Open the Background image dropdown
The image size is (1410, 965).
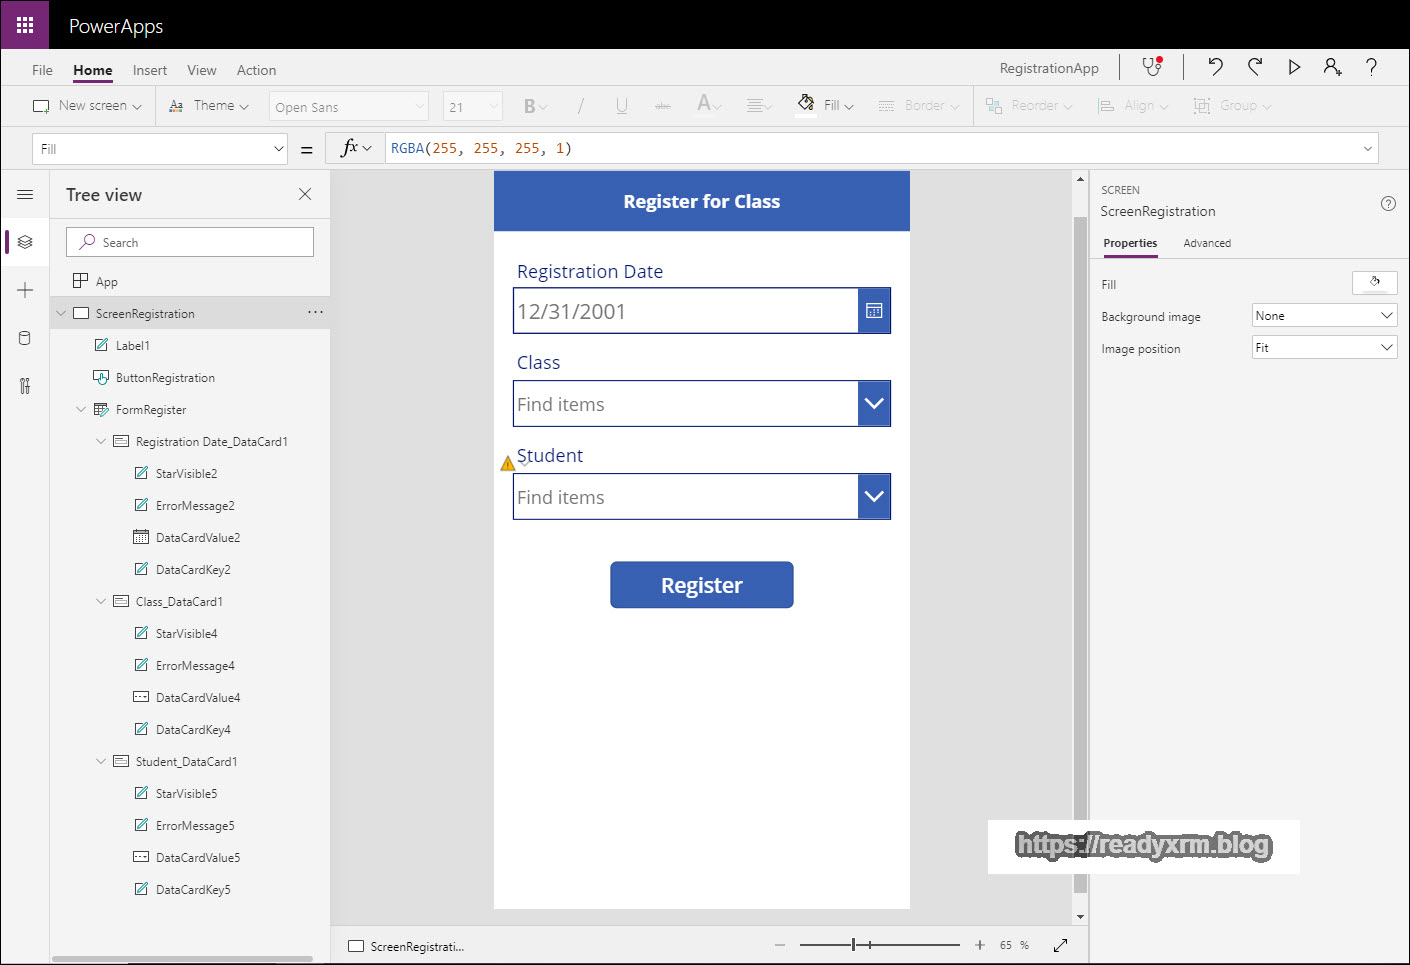pos(1324,315)
